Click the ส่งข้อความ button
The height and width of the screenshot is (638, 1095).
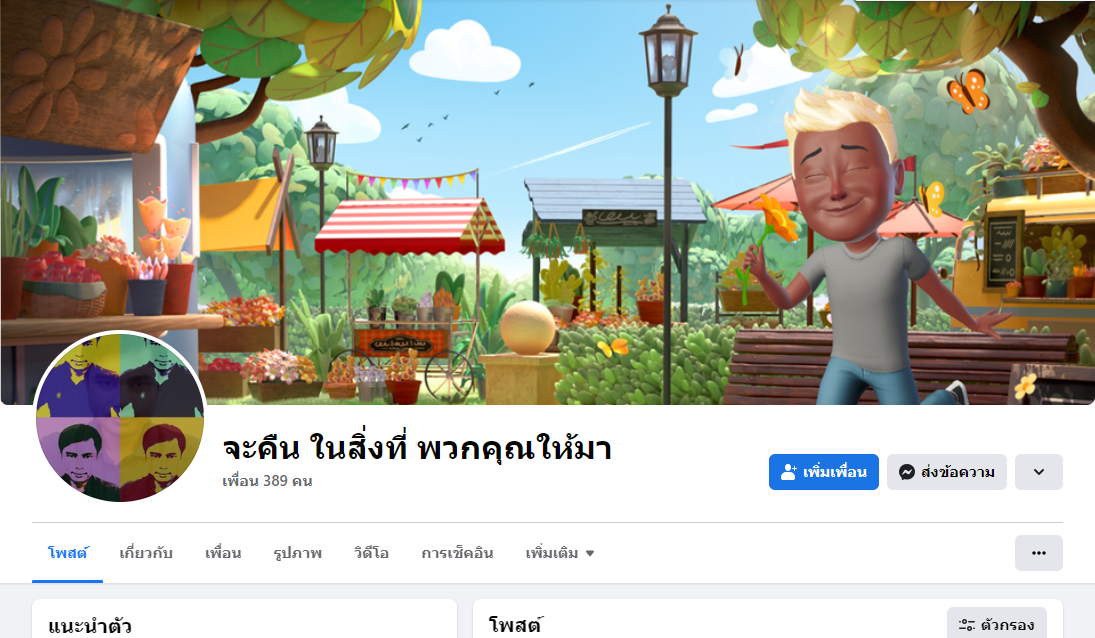coord(946,472)
